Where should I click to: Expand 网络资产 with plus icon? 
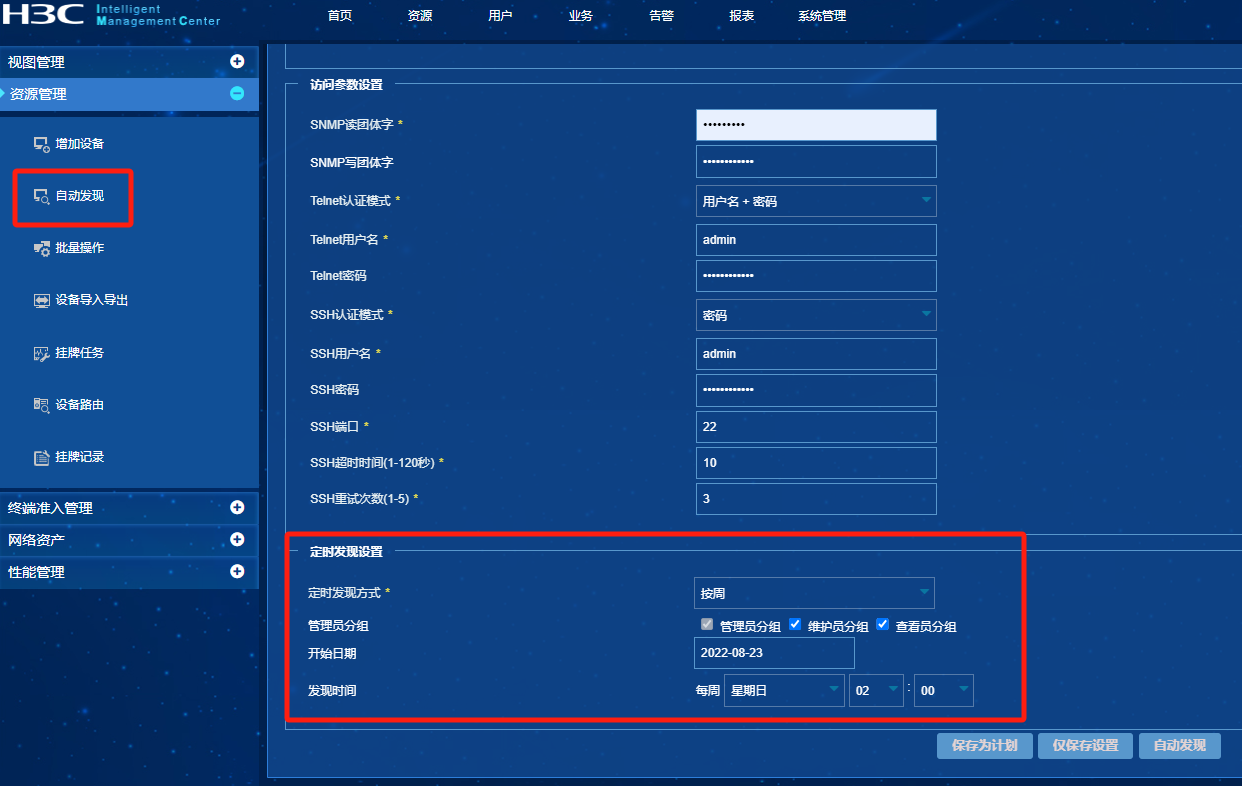pos(237,539)
